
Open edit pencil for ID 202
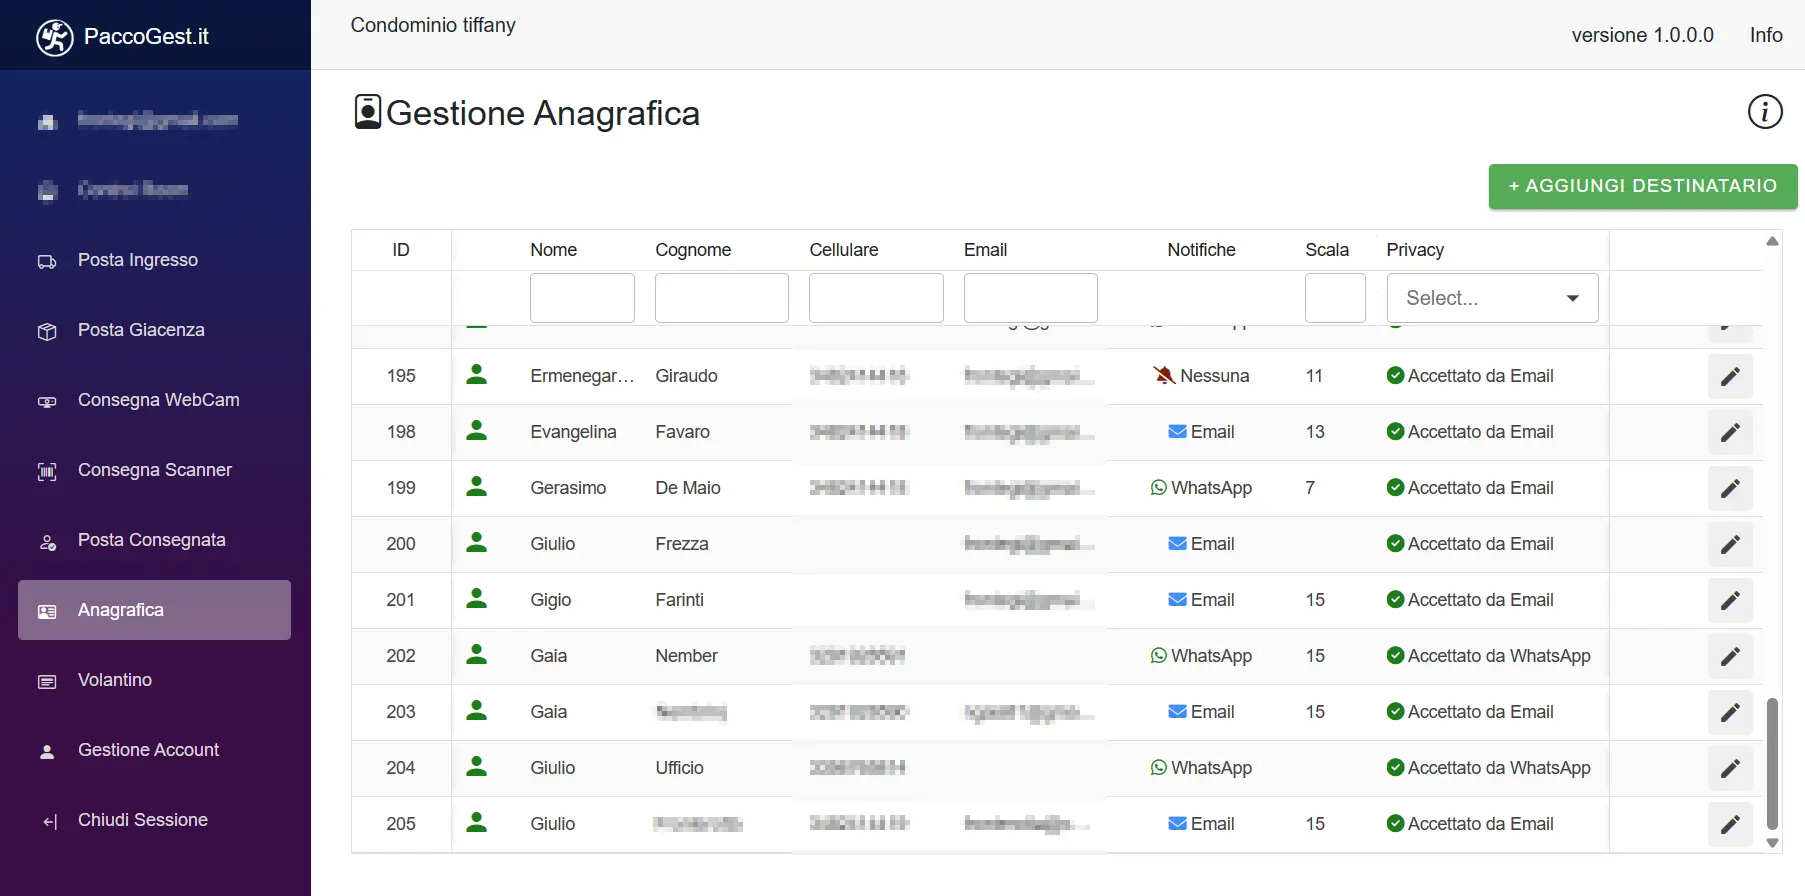[x=1729, y=656]
